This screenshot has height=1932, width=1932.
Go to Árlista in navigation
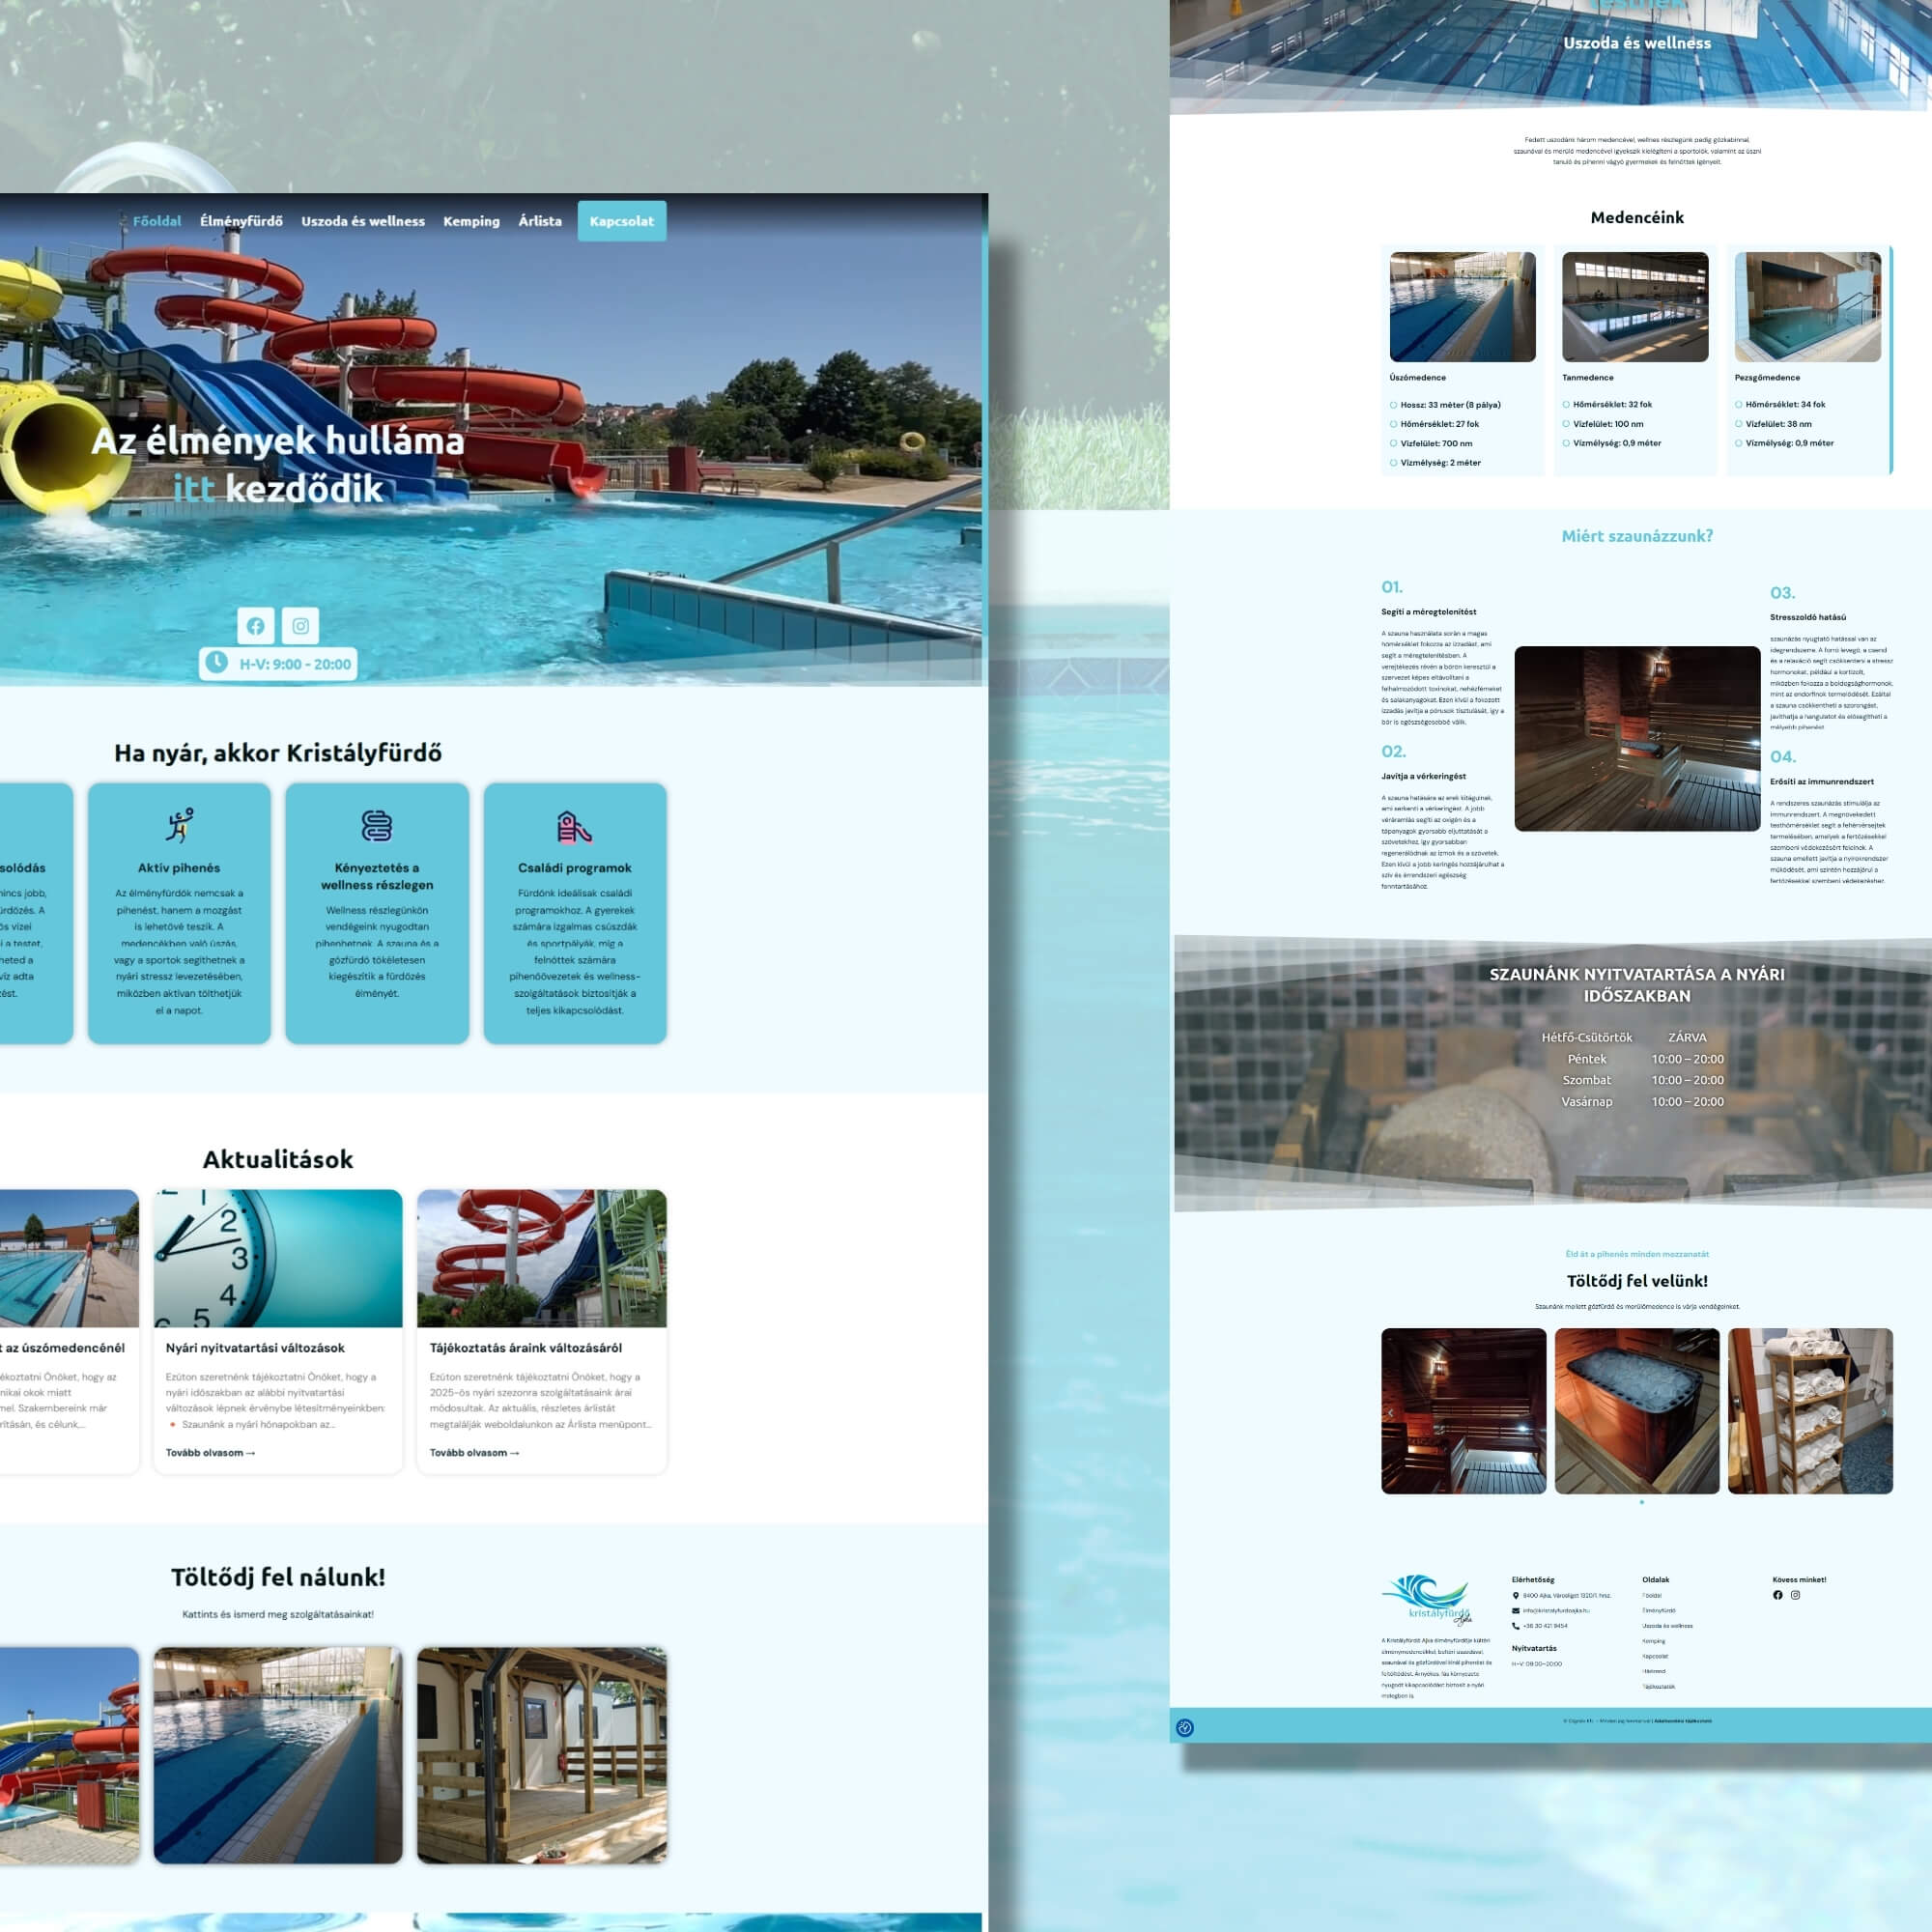coord(540,221)
